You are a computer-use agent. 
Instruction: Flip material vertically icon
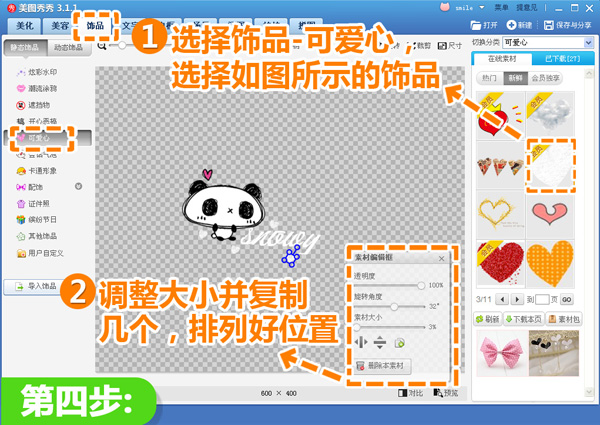380,342
